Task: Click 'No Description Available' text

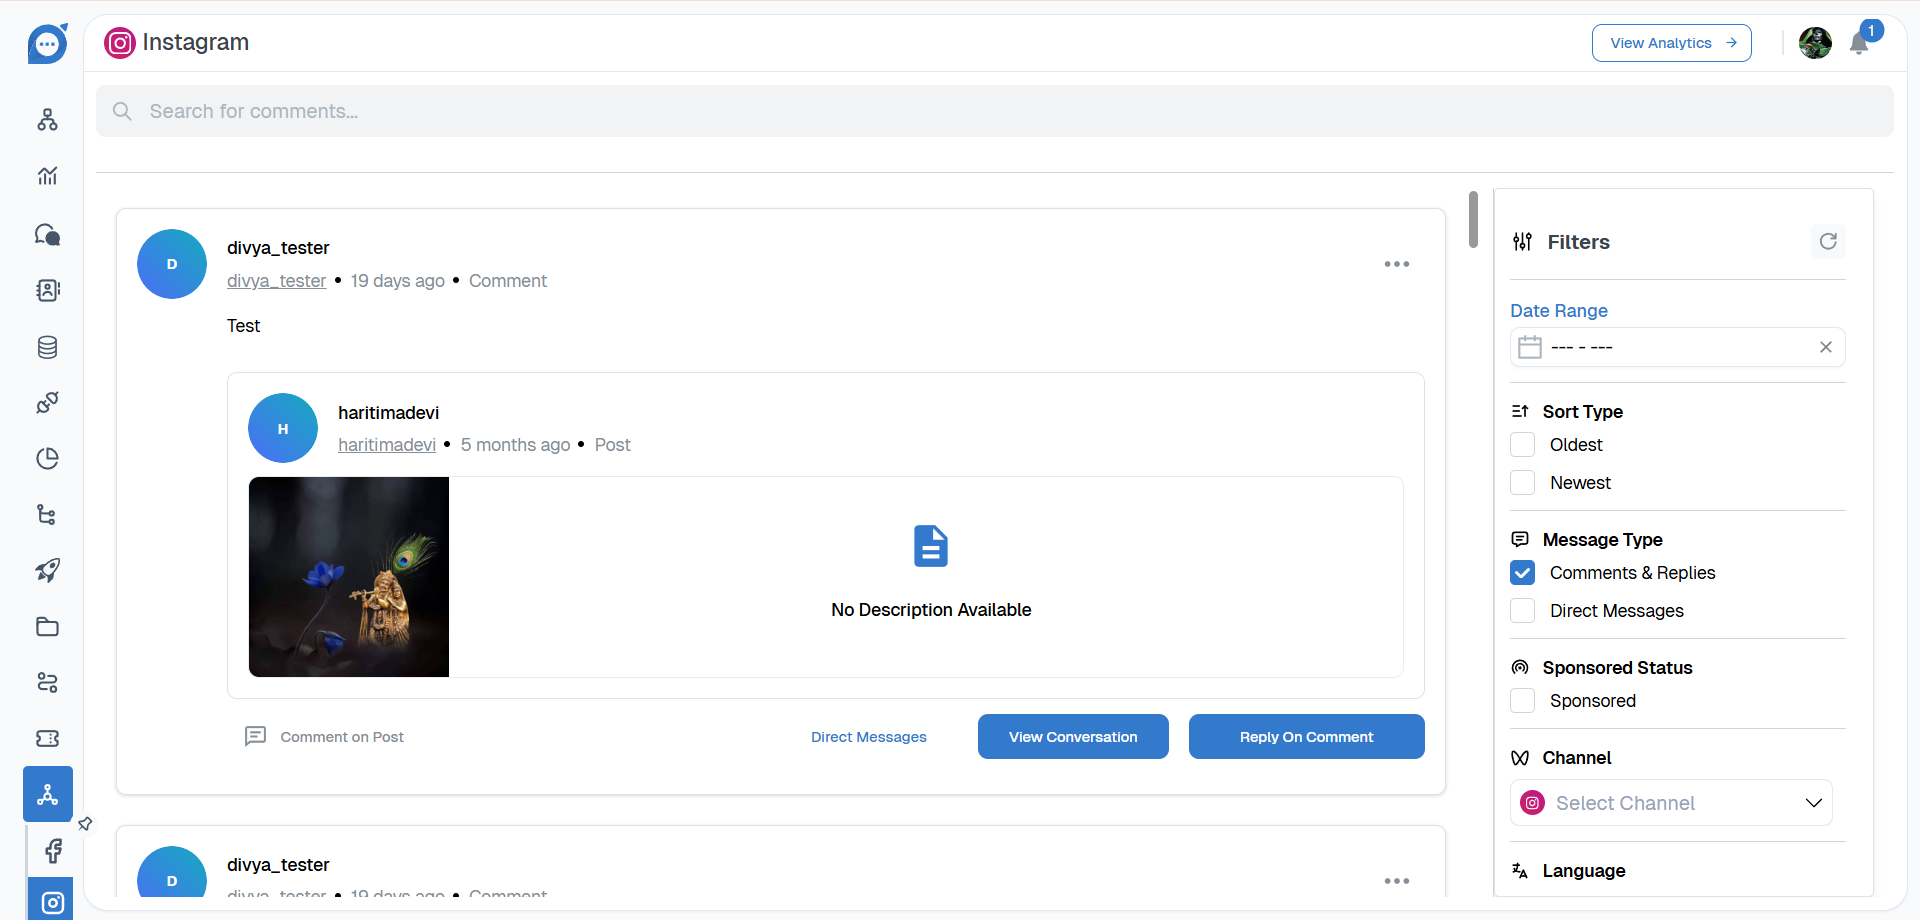Action: [931, 610]
